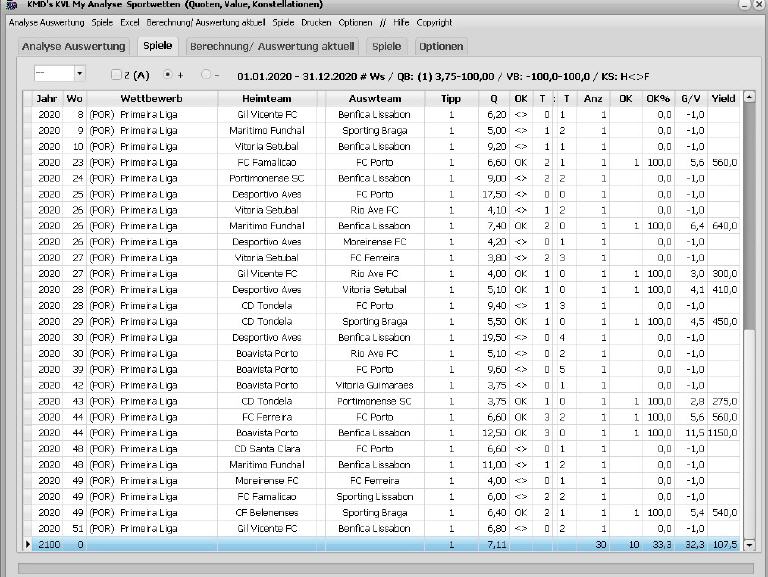Click the date range filter summary text
Viewport: 768px width, 577px height.
pyautogui.click(x=443, y=76)
